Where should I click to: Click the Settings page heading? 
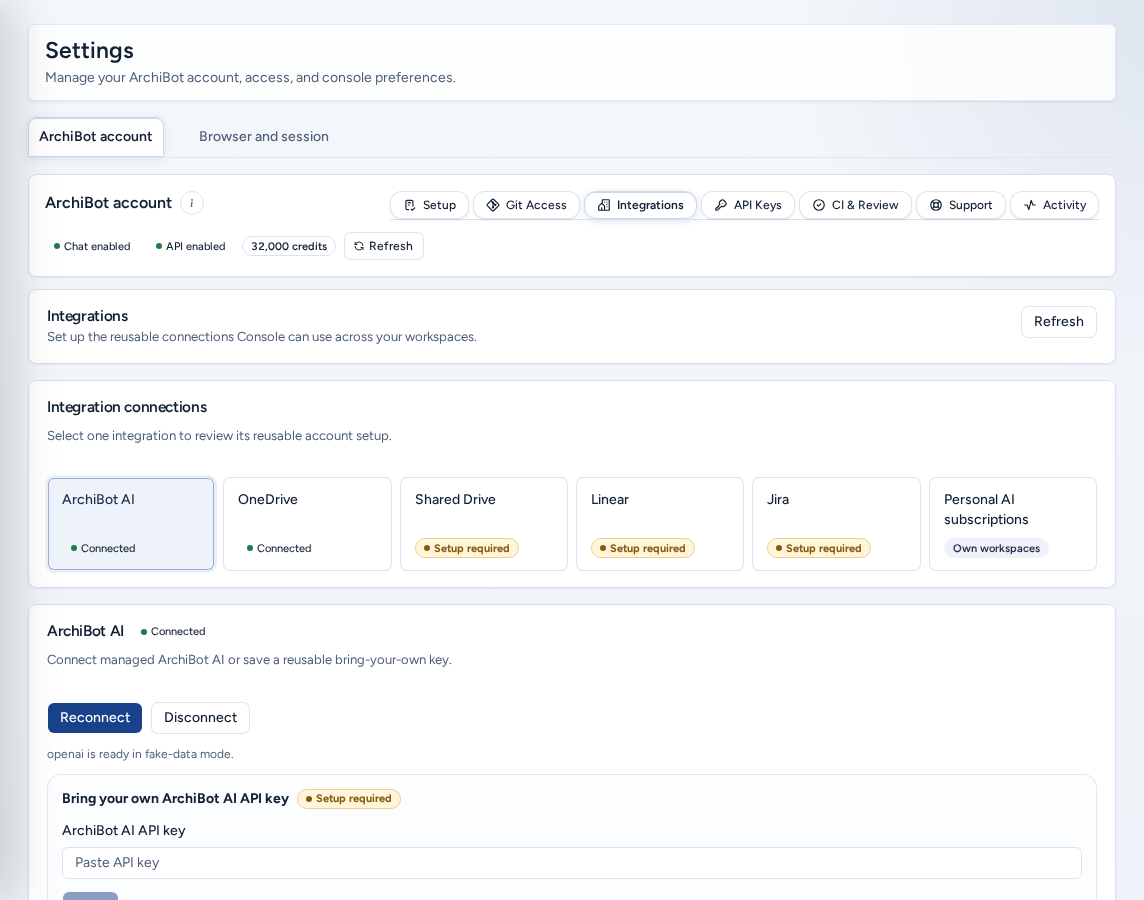tap(90, 50)
